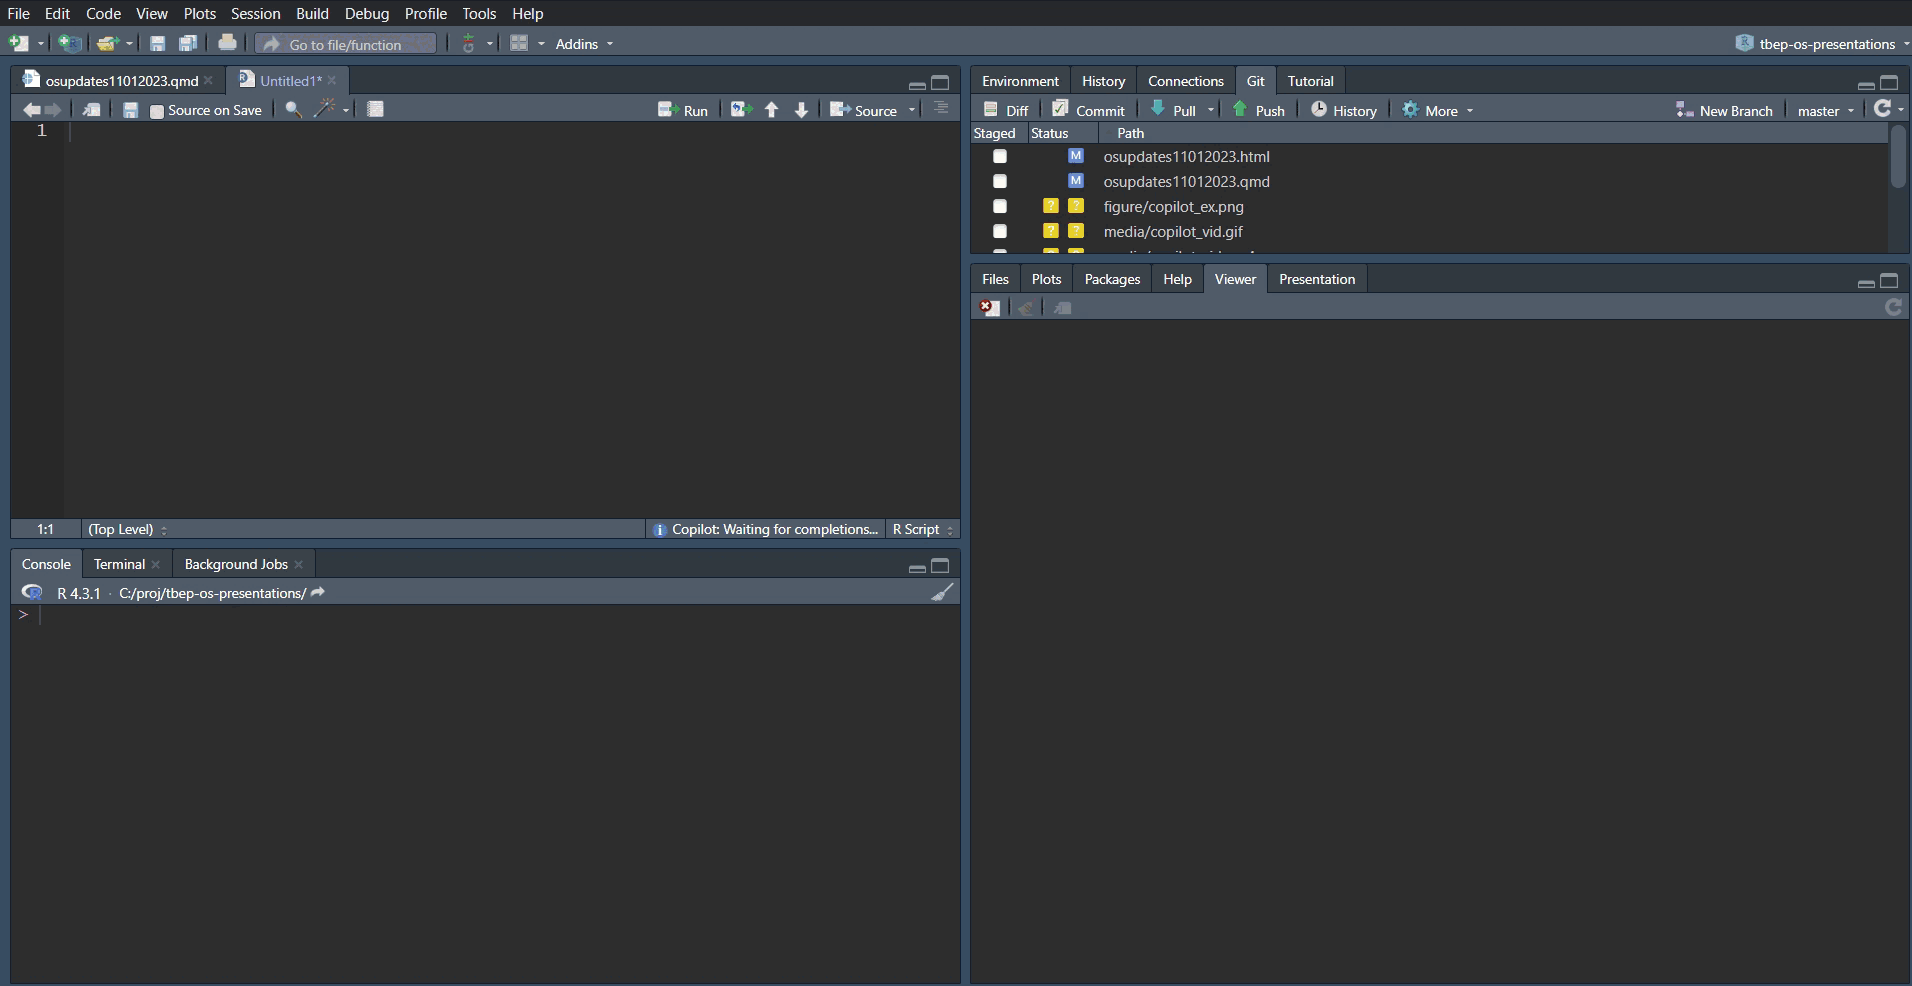Refresh the Git pane status
The height and width of the screenshot is (986, 1912).
[1882, 110]
